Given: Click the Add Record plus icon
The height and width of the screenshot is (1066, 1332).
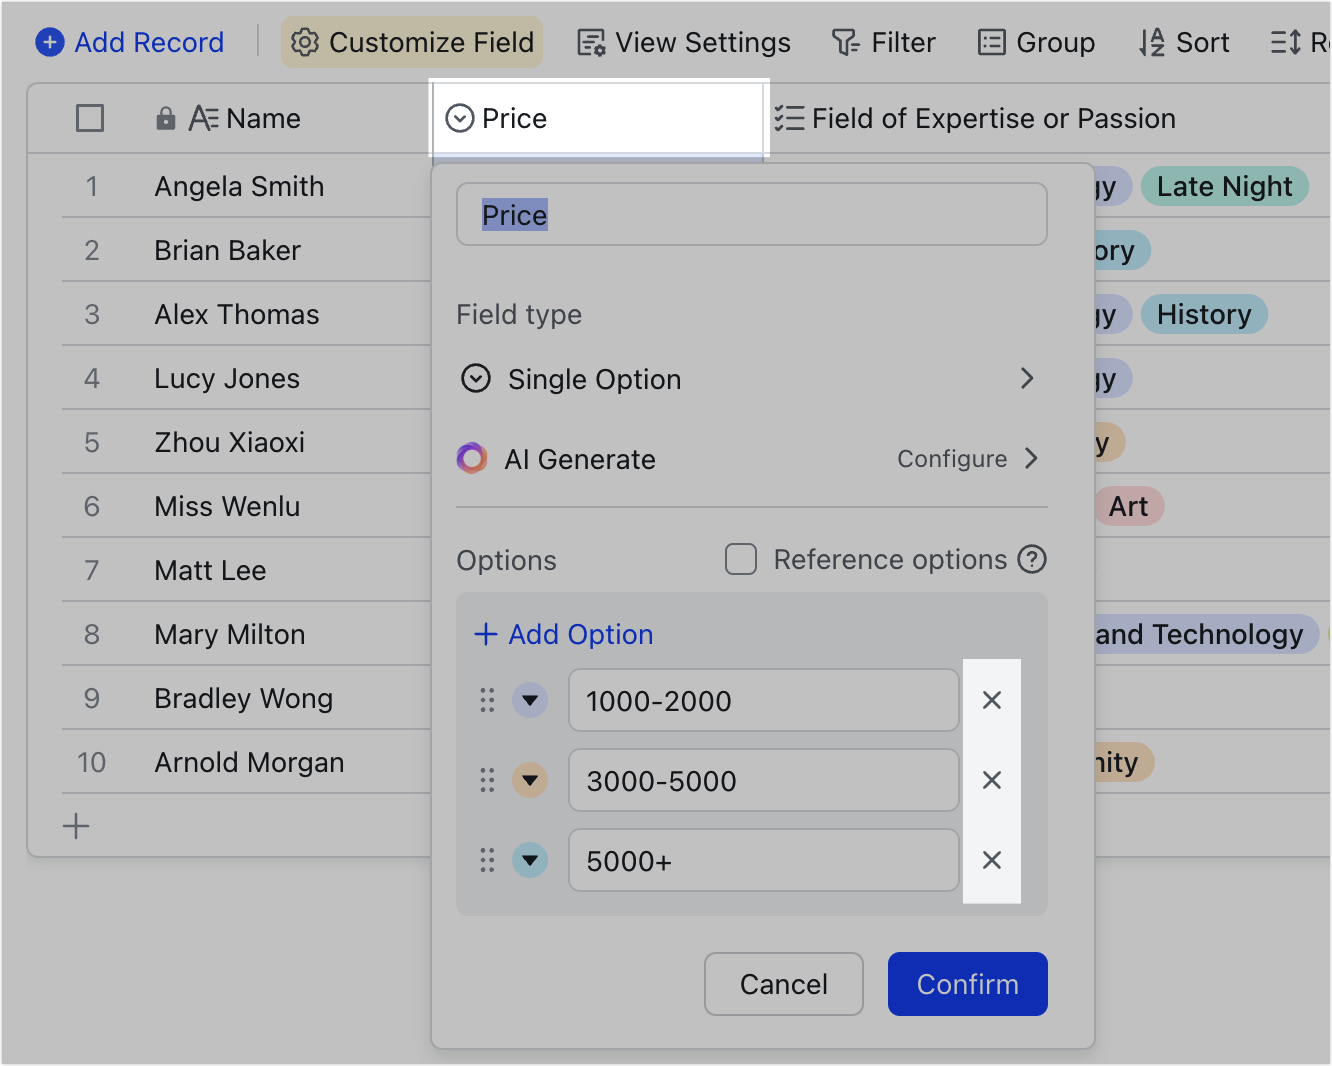Looking at the screenshot, I should point(49,42).
